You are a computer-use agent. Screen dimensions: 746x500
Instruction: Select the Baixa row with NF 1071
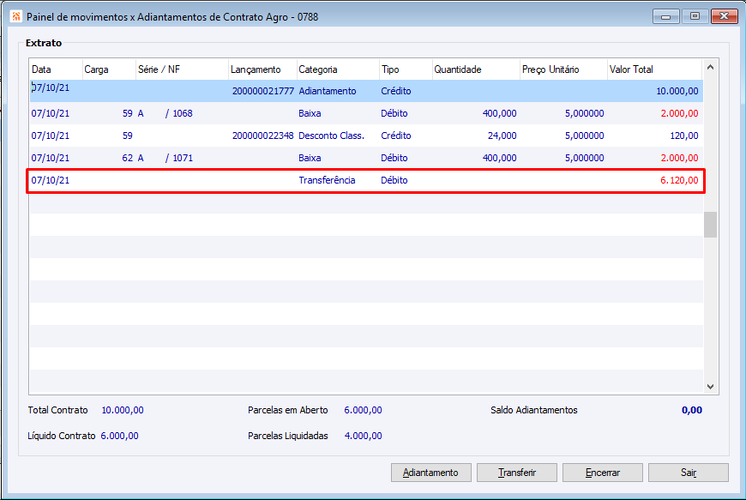click(366, 158)
